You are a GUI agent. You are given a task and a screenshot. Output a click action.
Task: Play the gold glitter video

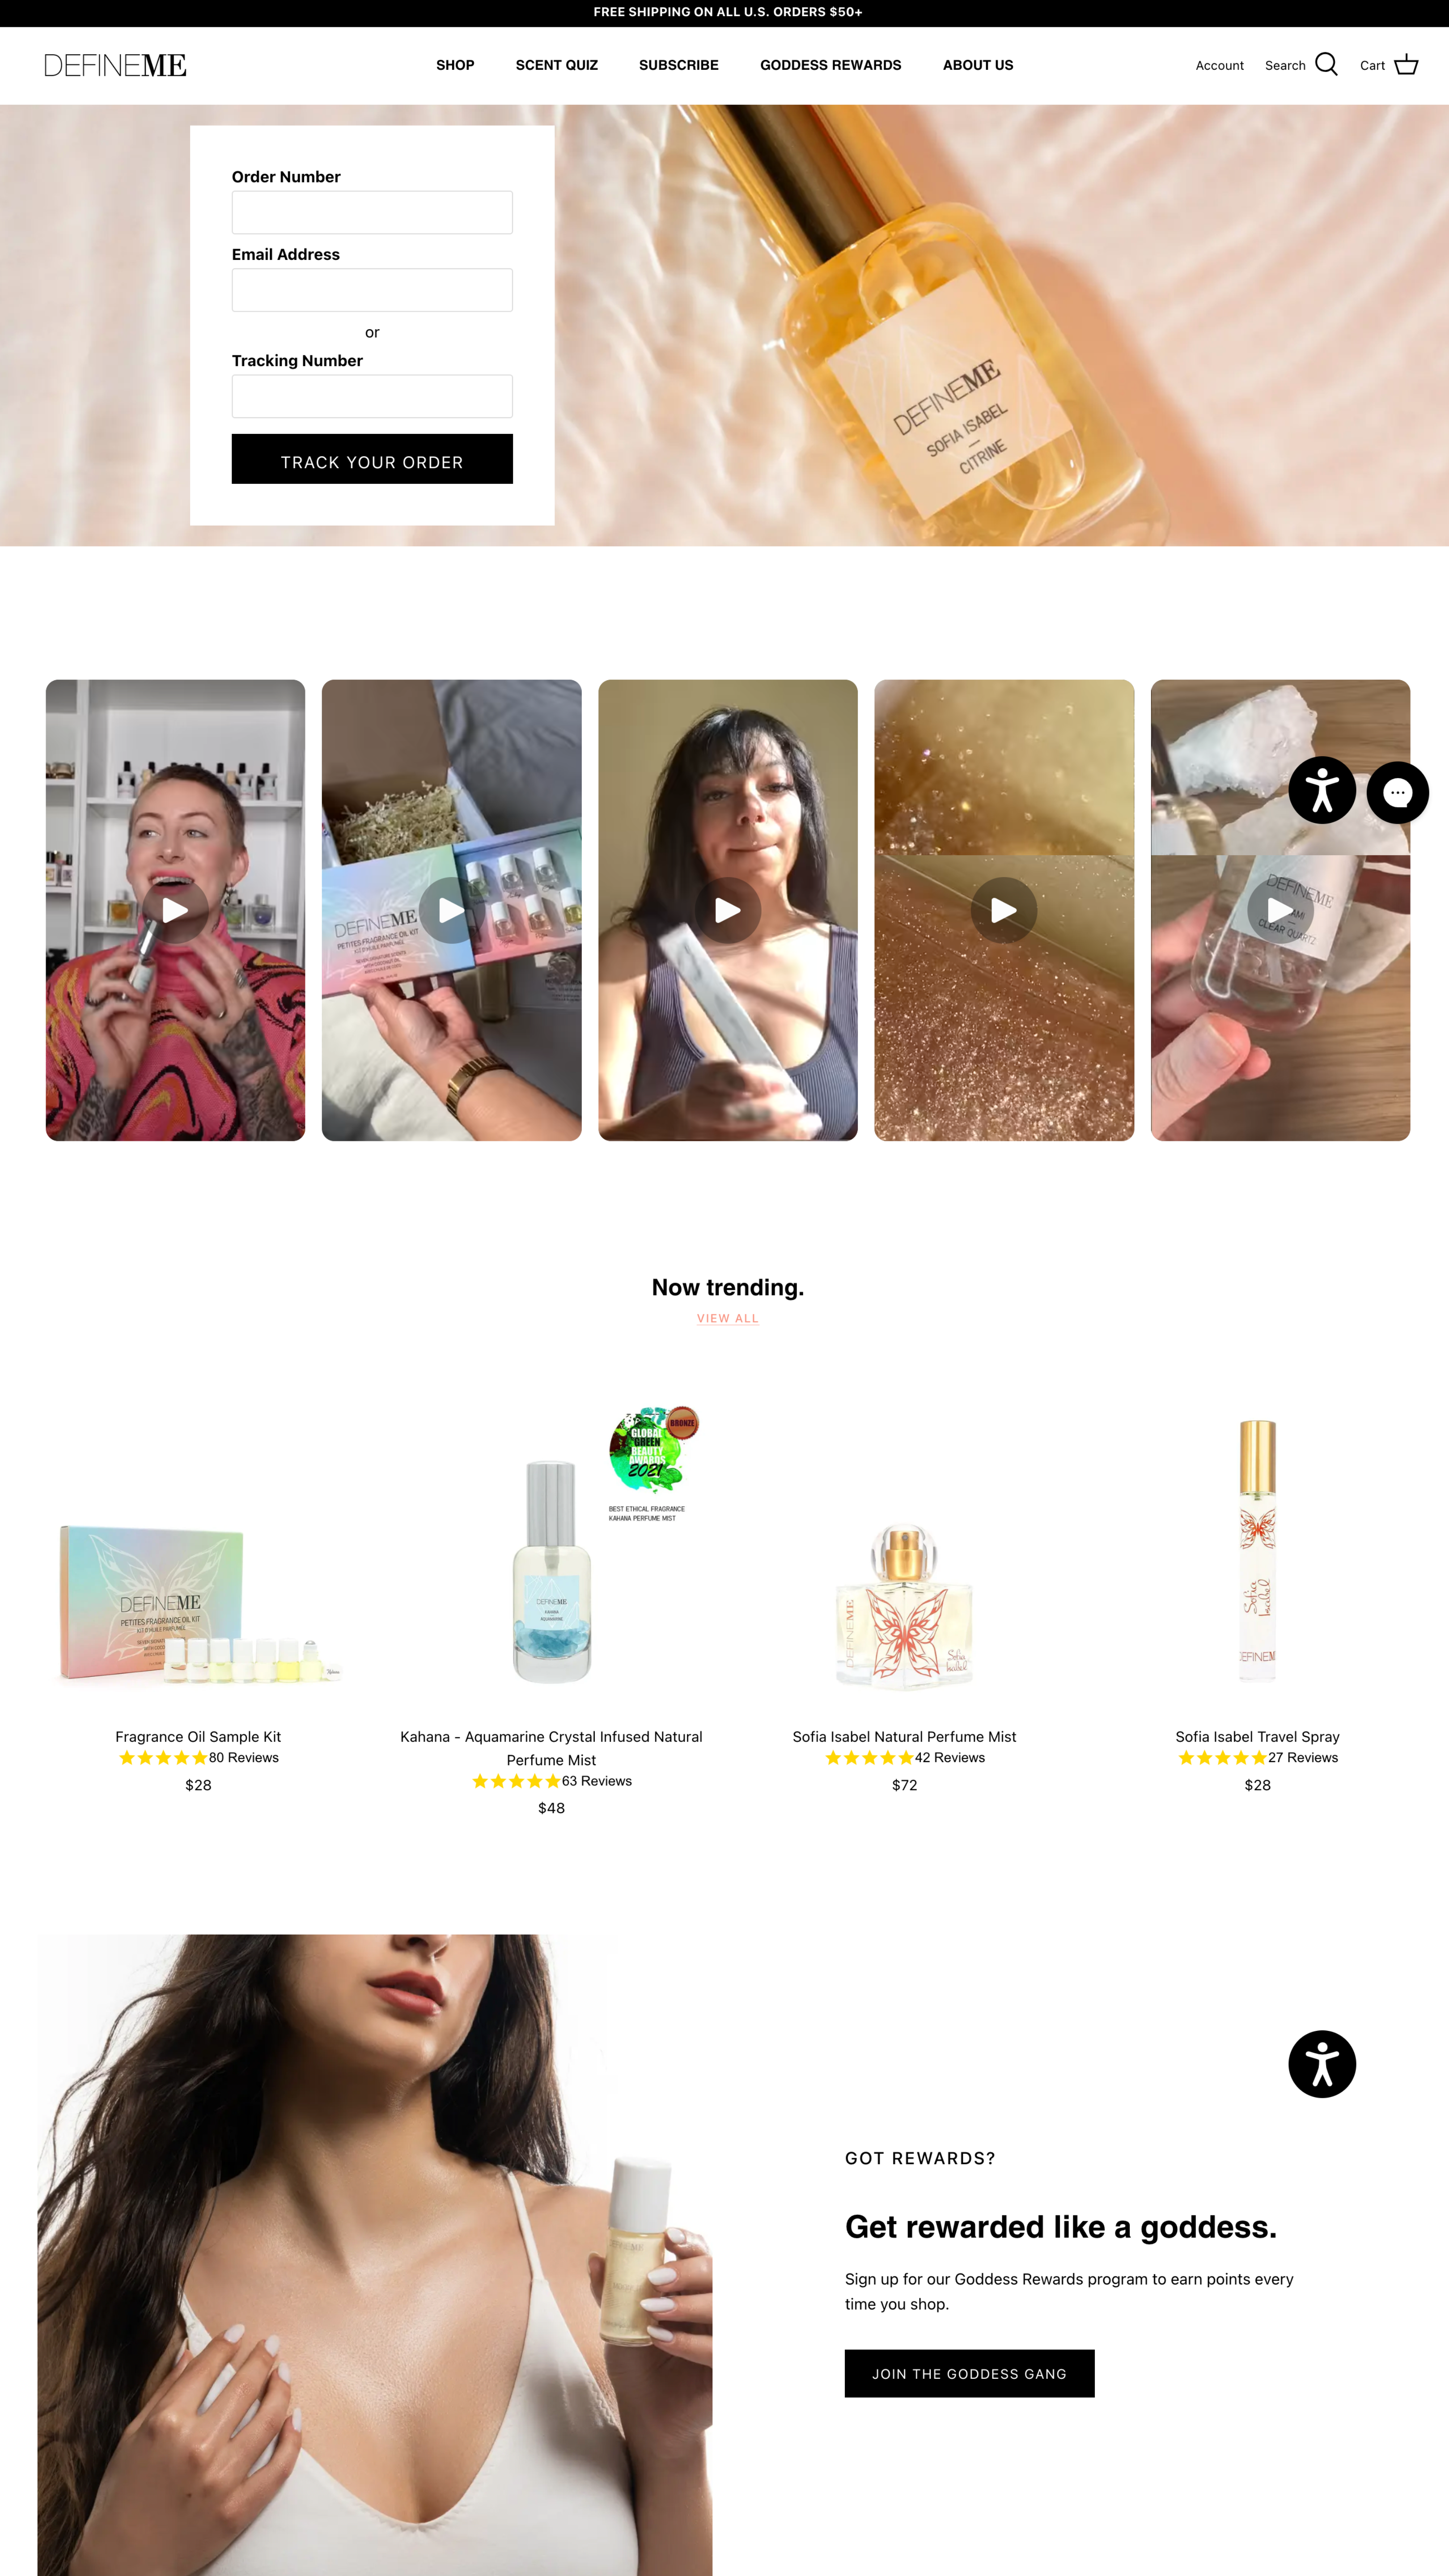pyautogui.click(x=1003, y=910)
